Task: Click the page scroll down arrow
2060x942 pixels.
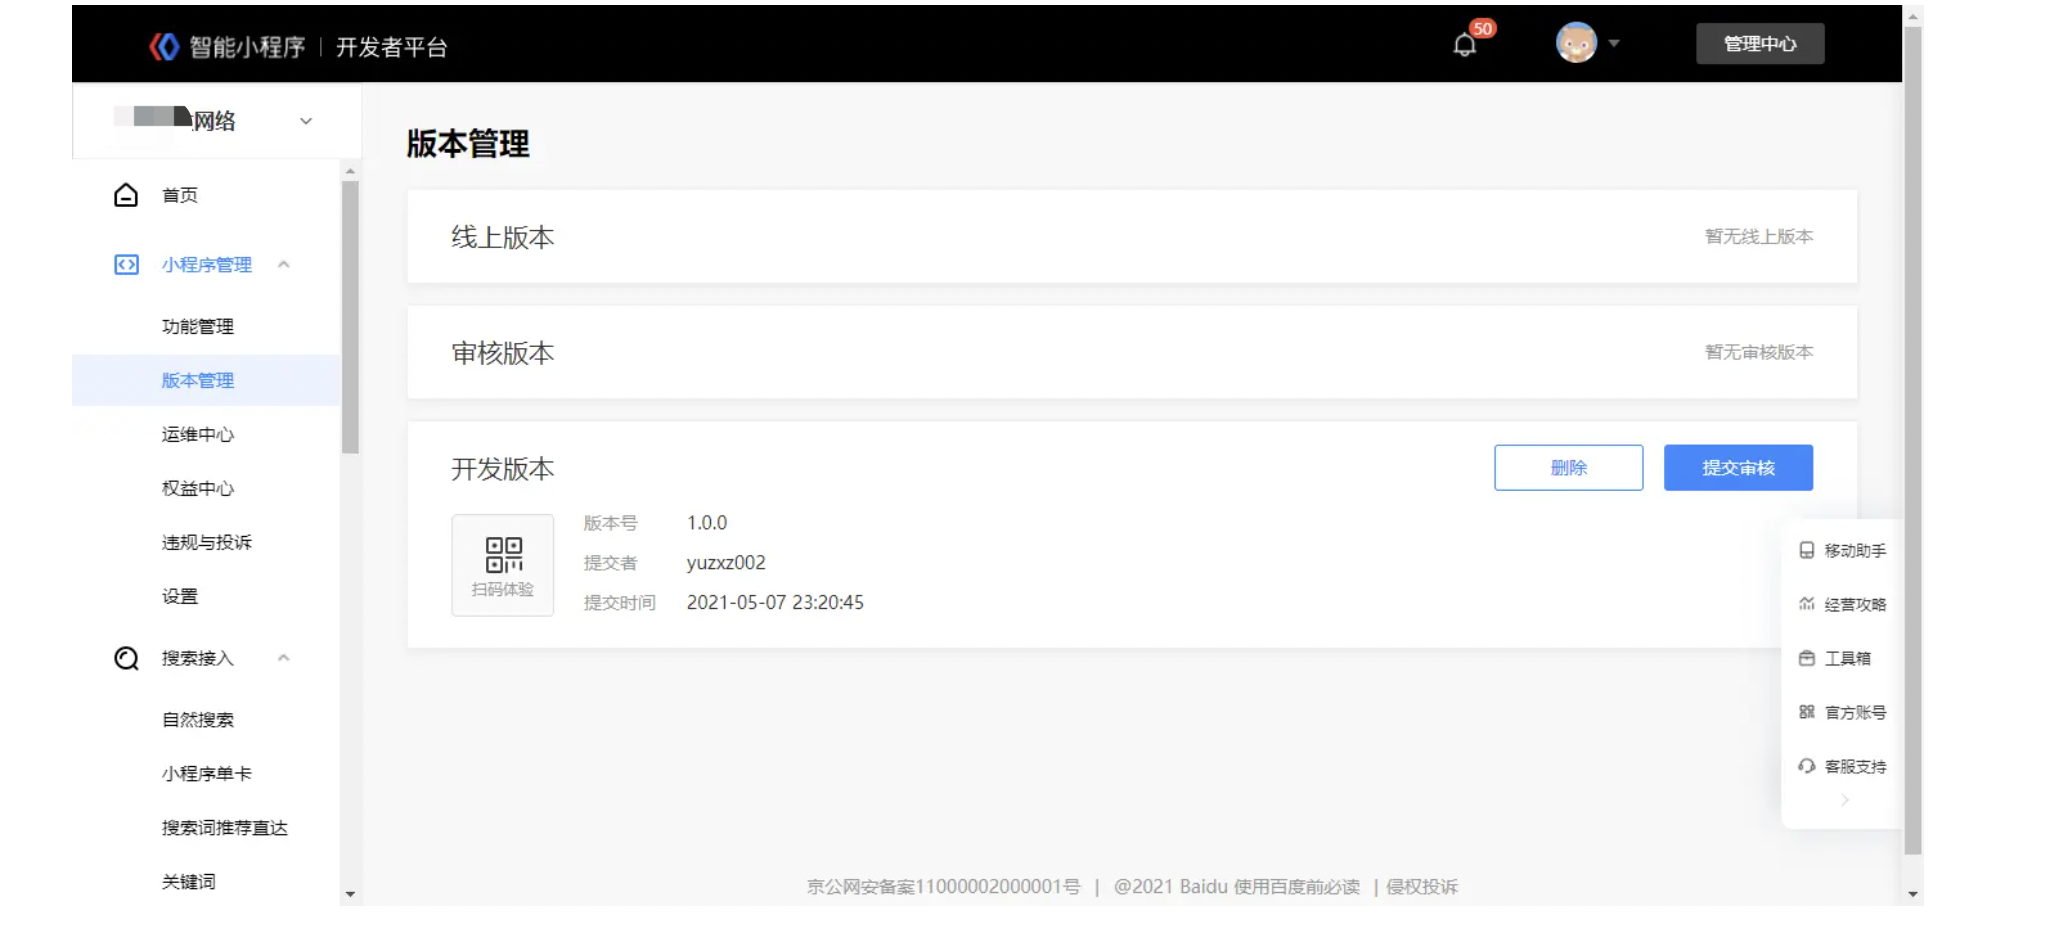Action: tap(1913, 894)
